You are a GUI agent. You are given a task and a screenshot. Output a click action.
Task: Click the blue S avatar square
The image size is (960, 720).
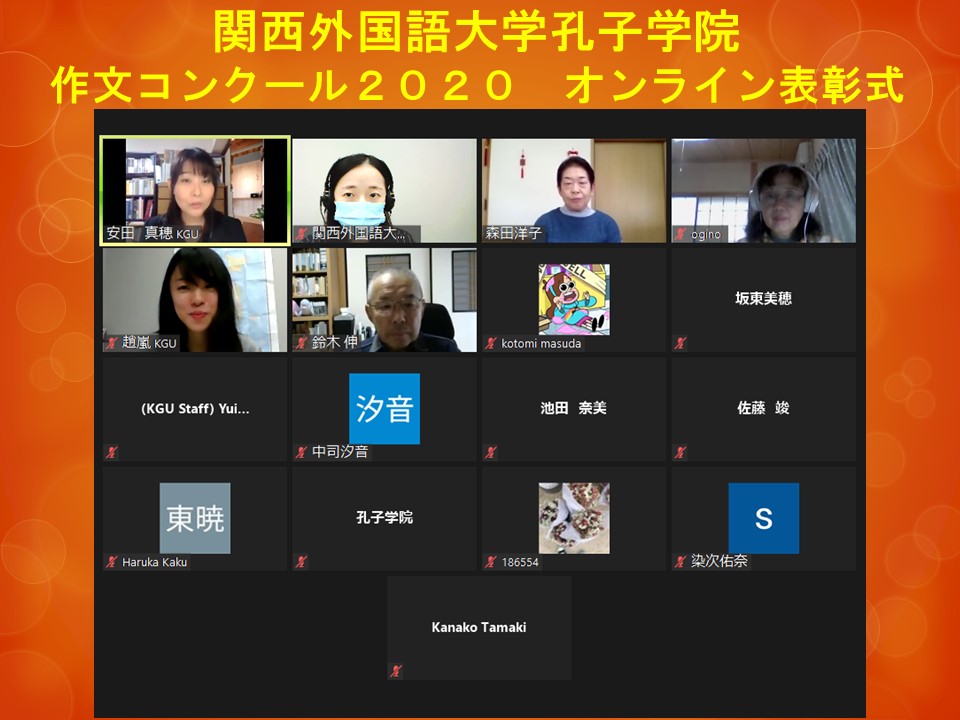tap(763, 518)
